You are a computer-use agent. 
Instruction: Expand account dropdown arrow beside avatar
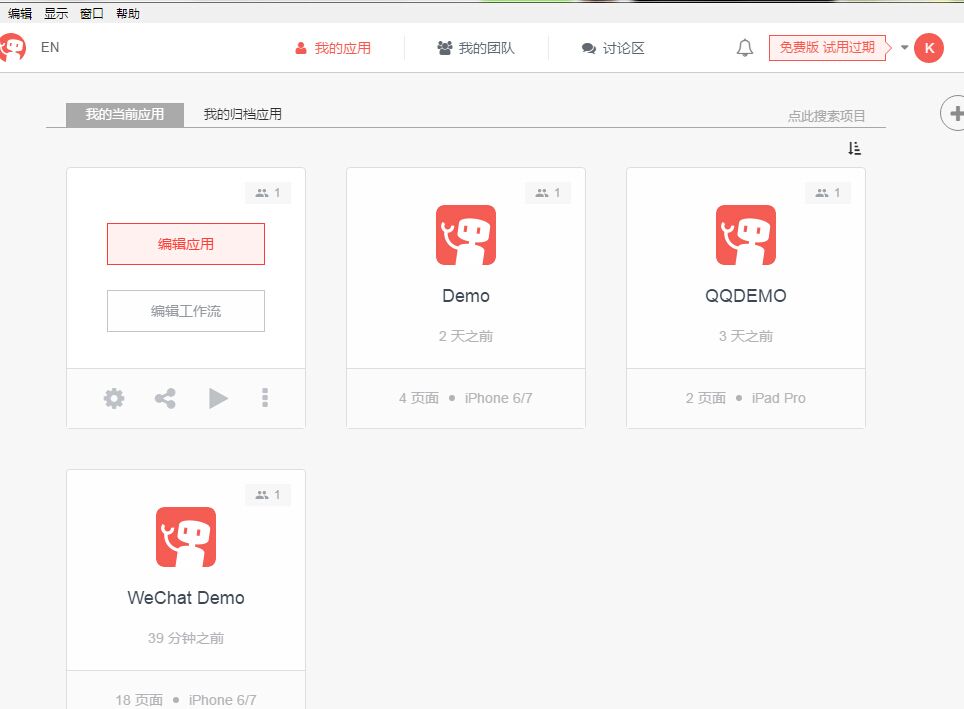tap(904, 47)
